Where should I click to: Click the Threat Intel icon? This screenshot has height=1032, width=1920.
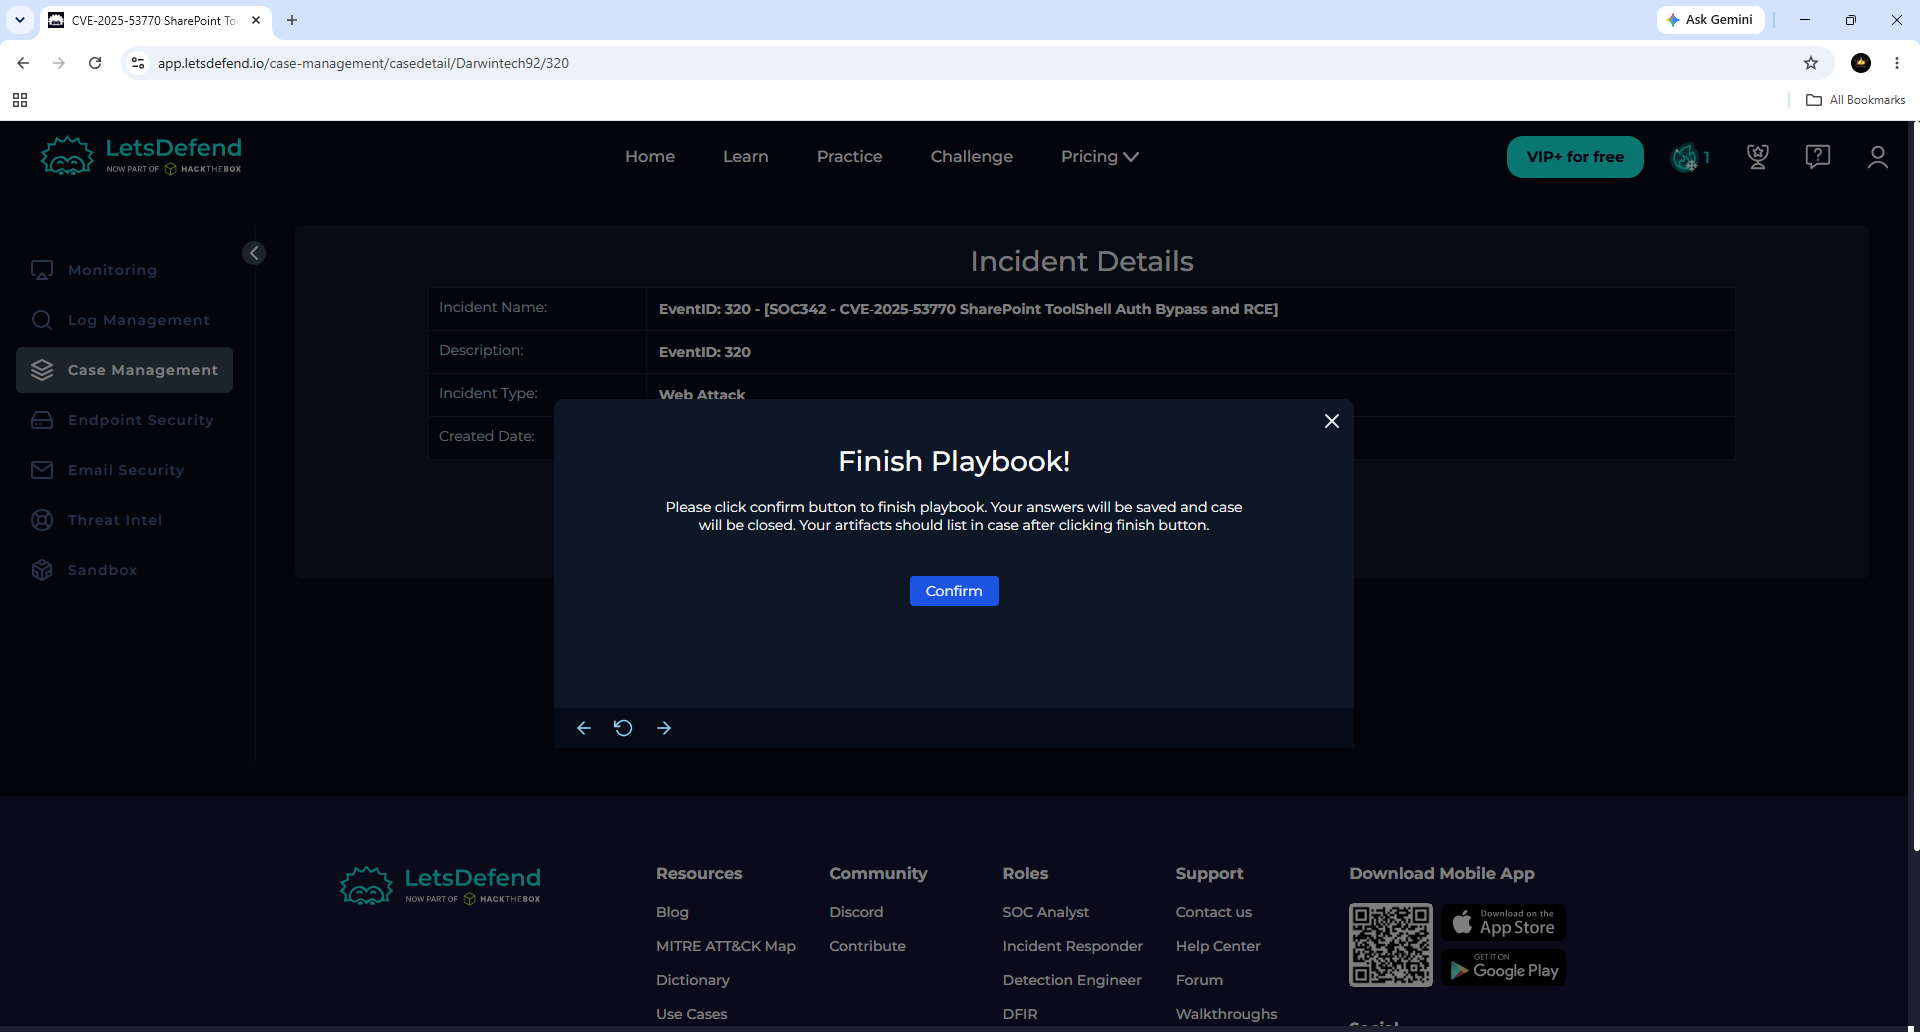pos(42,520)
